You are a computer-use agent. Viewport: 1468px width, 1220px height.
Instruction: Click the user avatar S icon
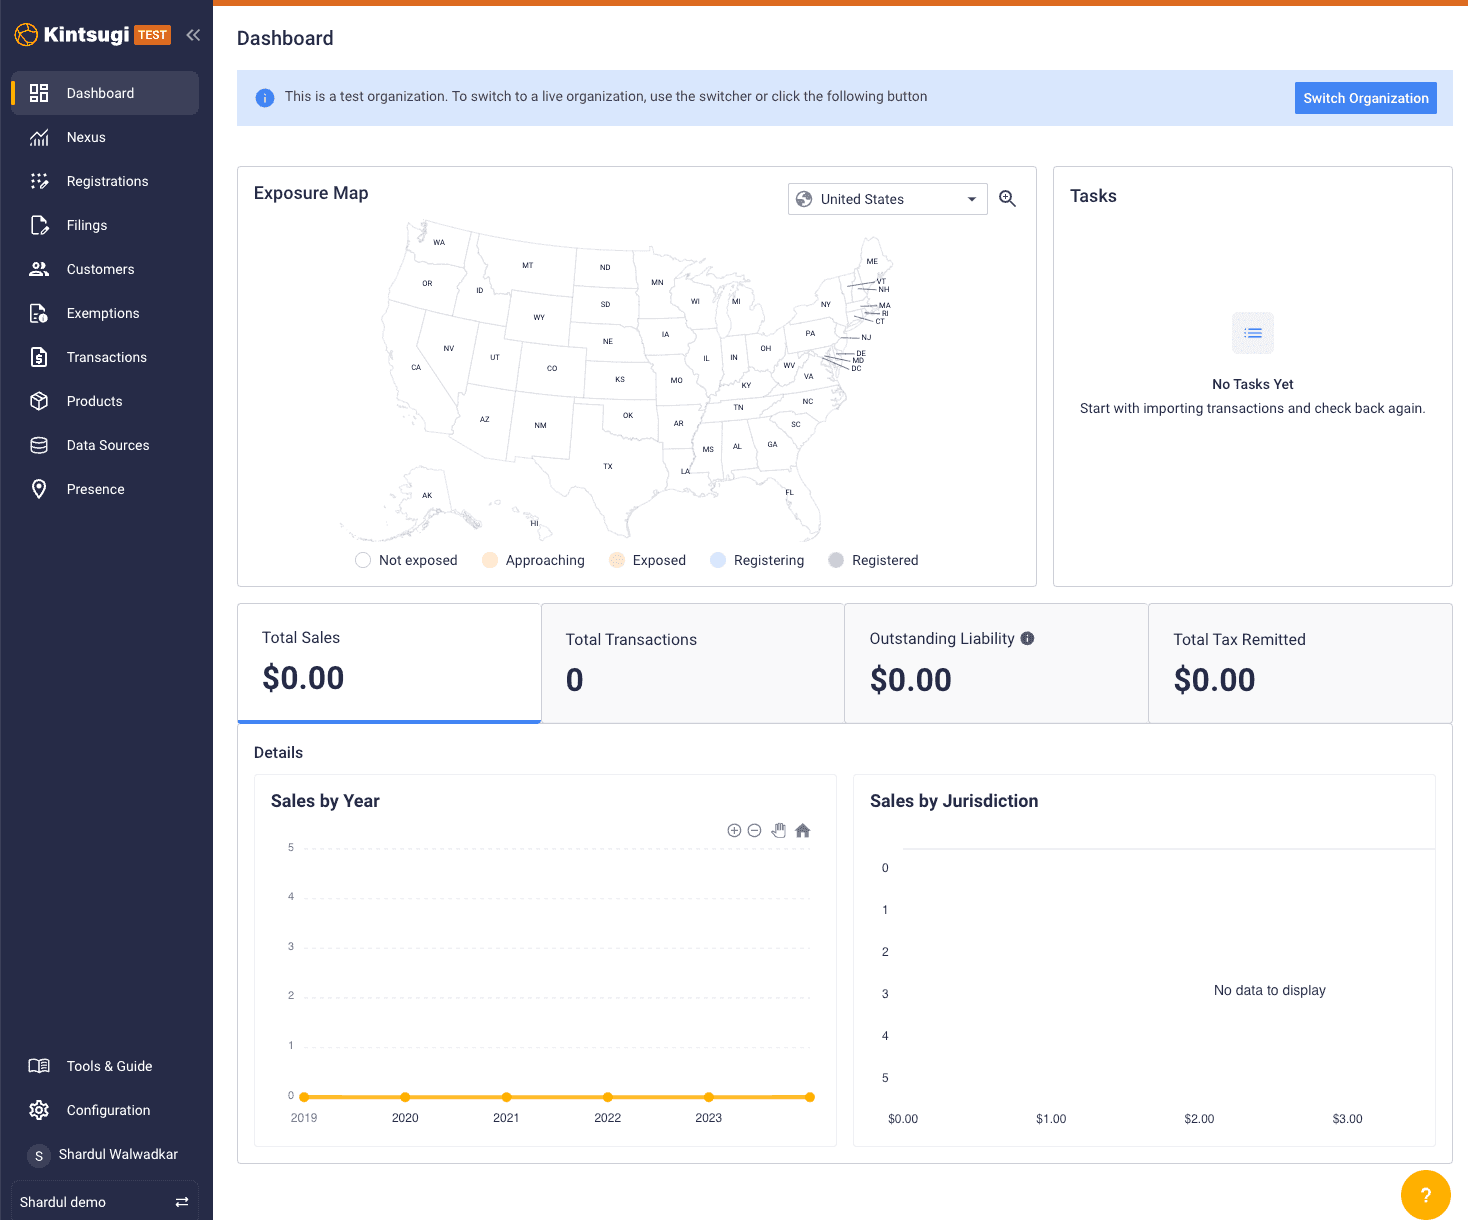coord(39,1155)
